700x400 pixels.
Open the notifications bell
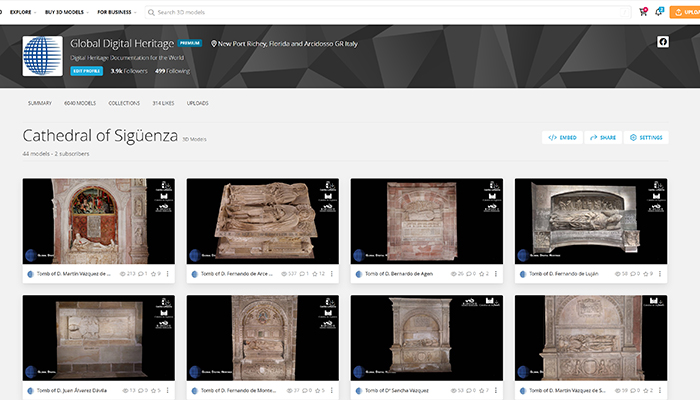point(659,12)
